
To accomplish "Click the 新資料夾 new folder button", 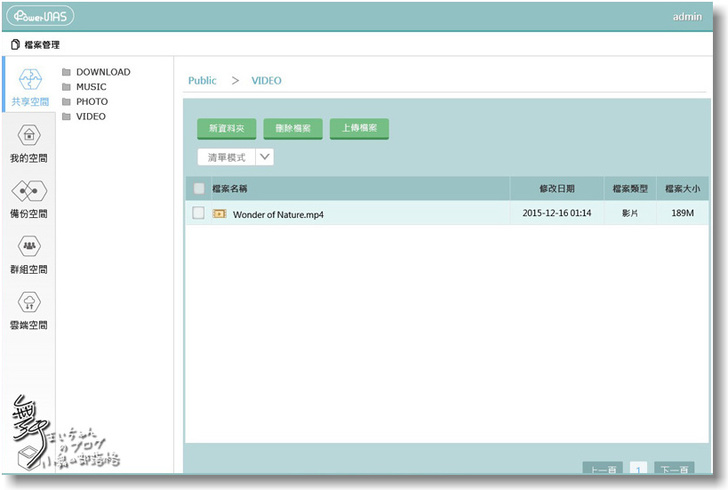I will coord(226,129).
